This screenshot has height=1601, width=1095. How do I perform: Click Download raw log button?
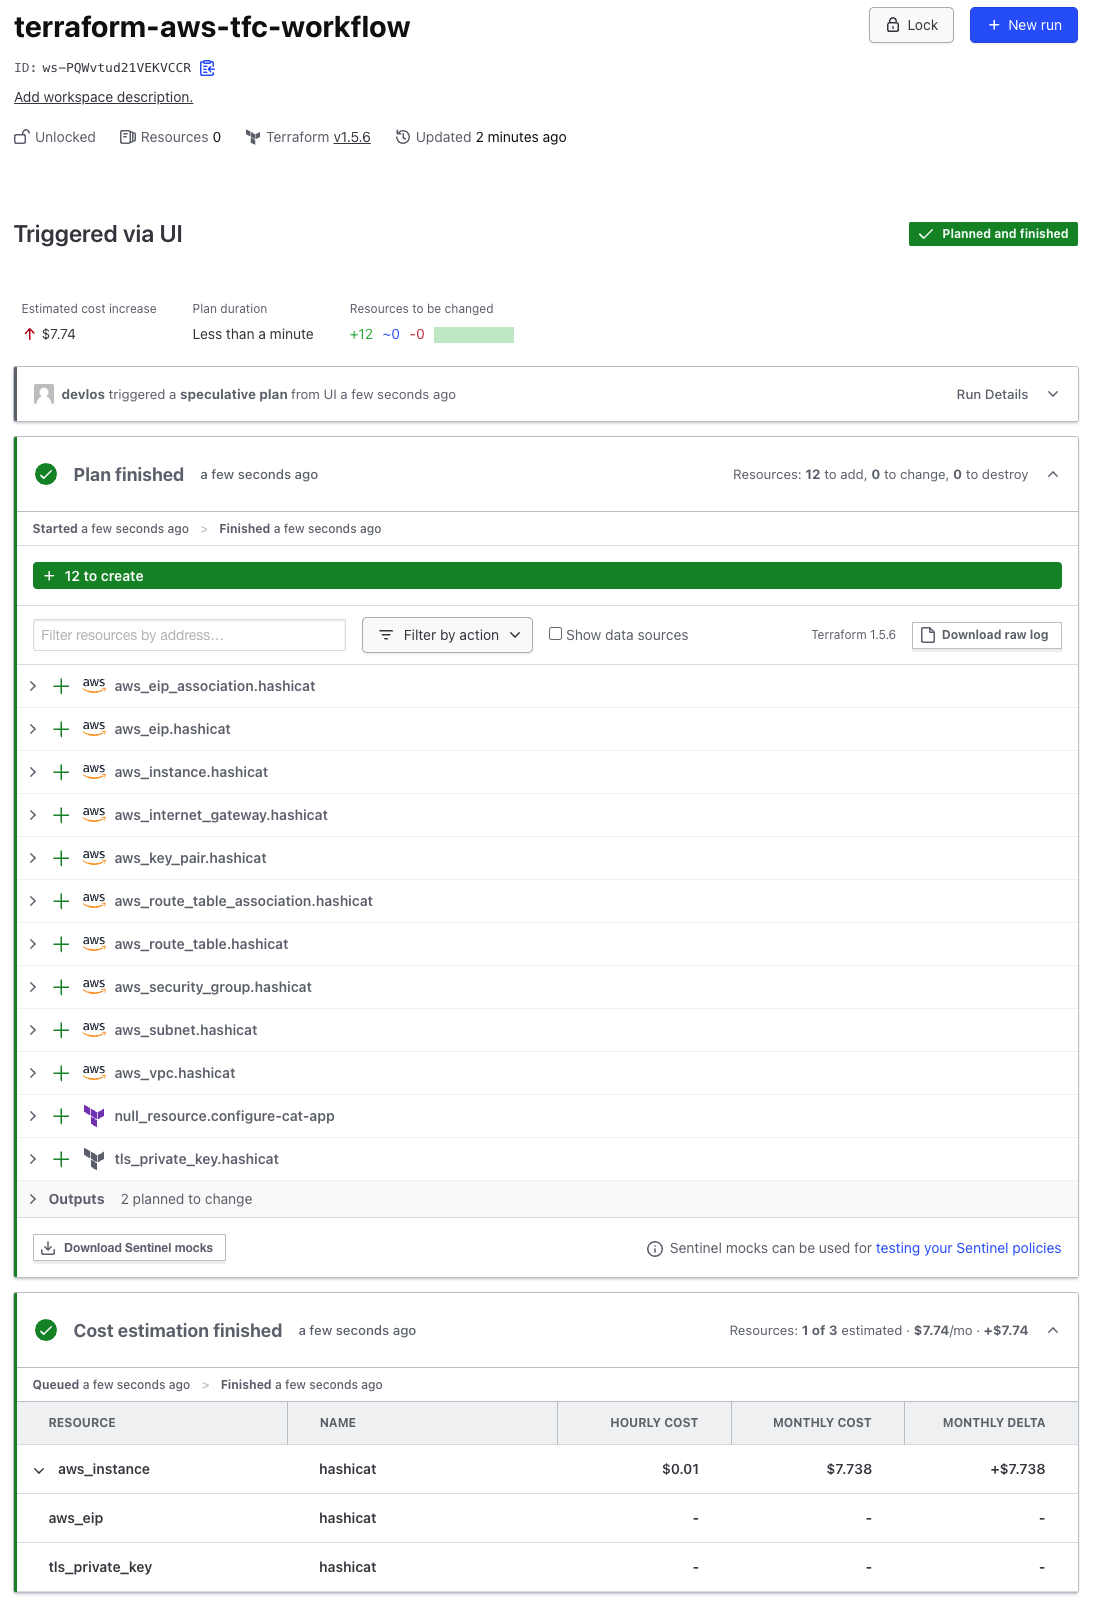tap(986, 635)
